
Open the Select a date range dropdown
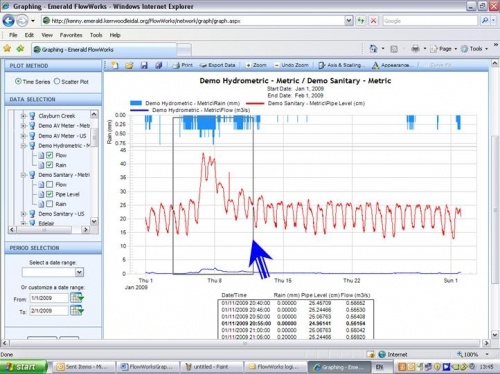tap(79, 272)
